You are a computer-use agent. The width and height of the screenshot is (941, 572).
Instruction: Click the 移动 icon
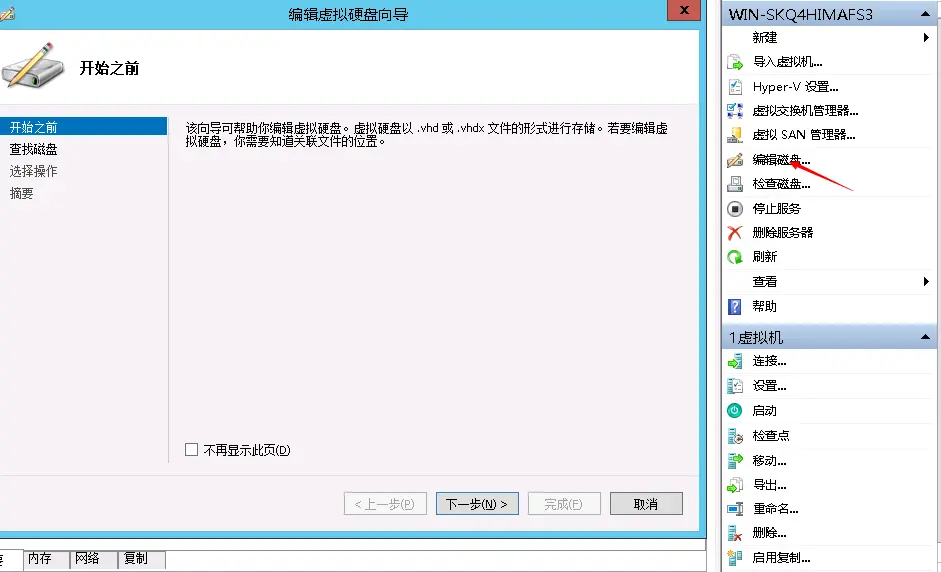coord(735,460)
